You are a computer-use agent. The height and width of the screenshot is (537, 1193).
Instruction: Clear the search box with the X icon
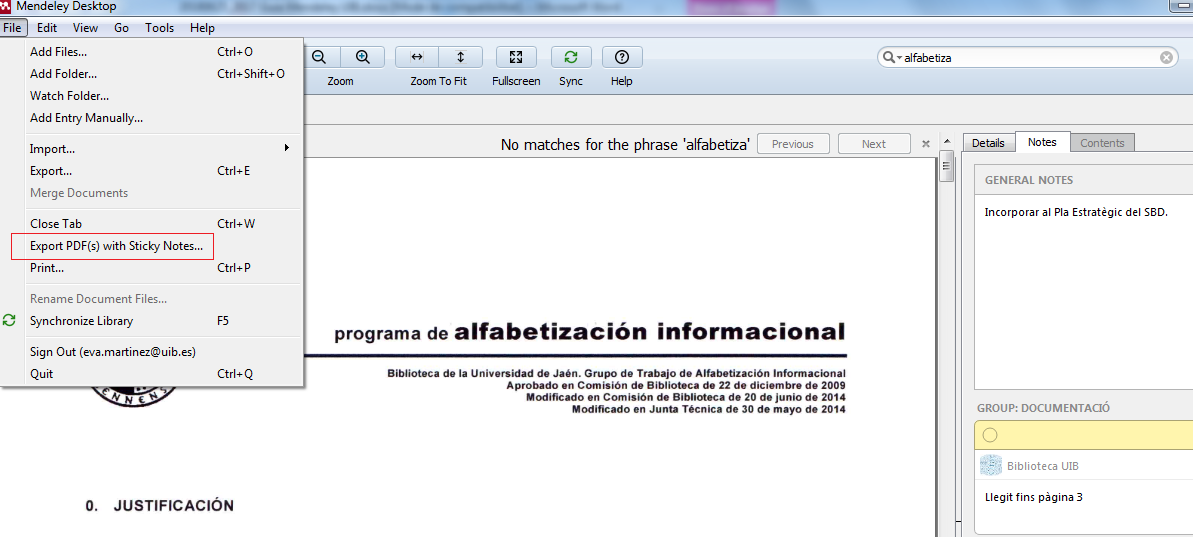point(1166,57)
